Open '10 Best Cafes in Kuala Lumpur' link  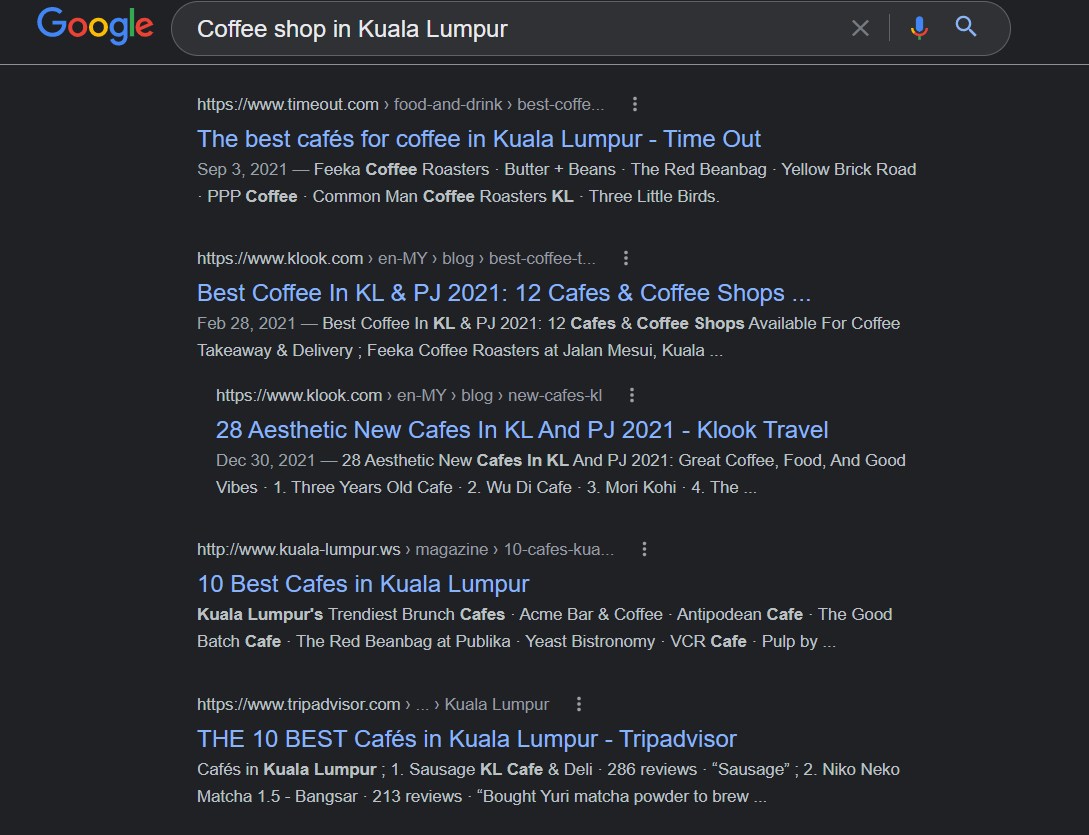click(363, 584)
